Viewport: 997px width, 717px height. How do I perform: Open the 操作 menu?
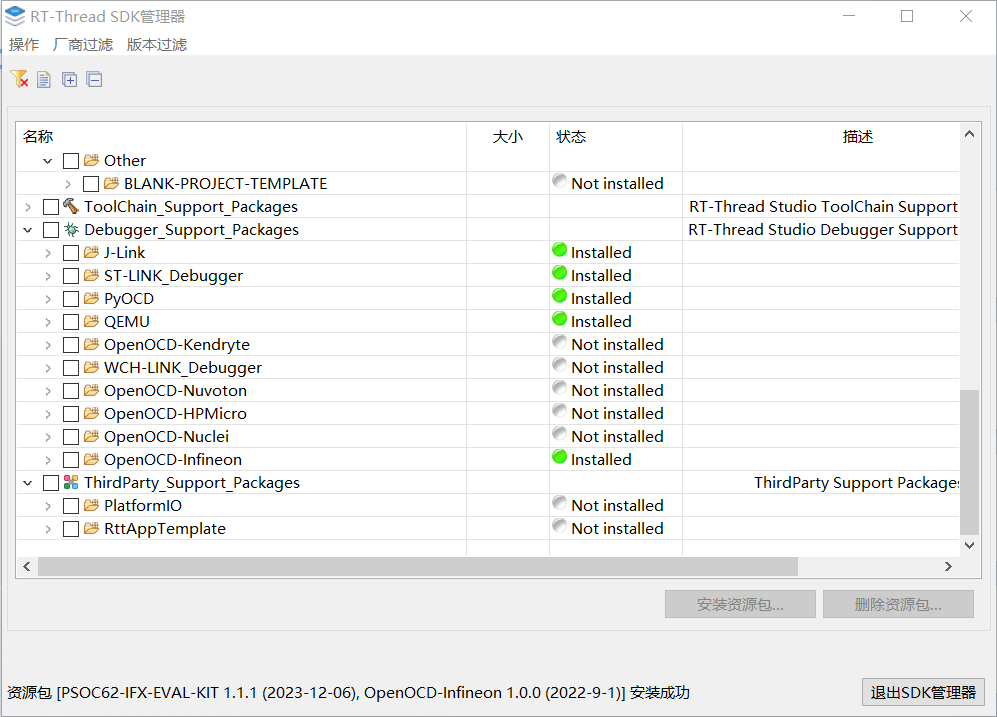point(24,44)
